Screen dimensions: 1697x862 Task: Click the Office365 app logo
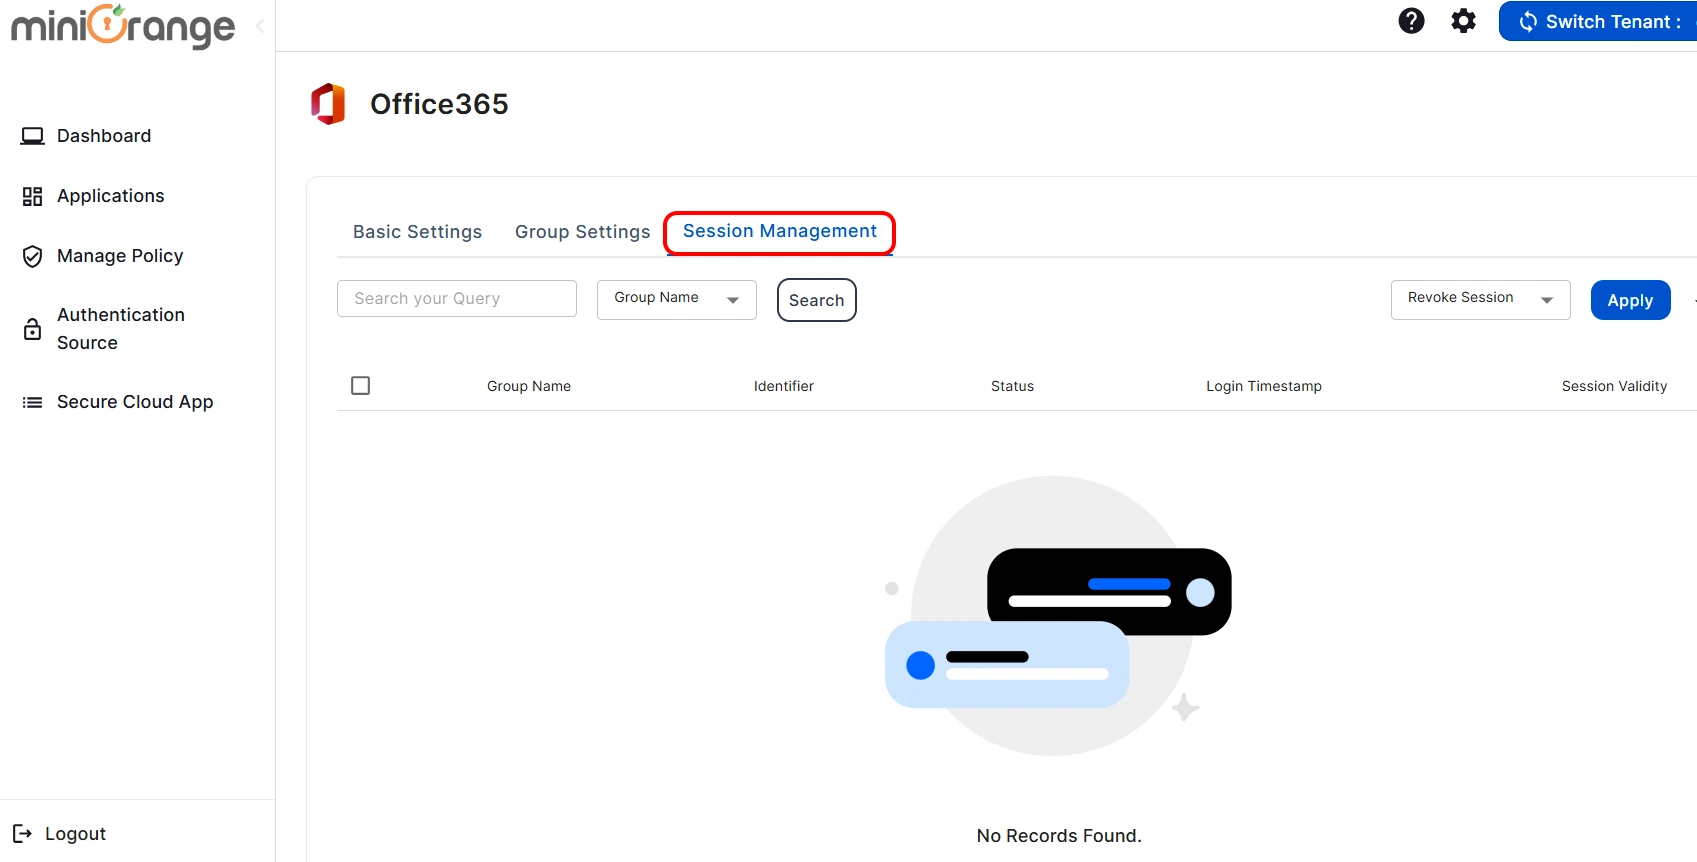coord(328,104)
